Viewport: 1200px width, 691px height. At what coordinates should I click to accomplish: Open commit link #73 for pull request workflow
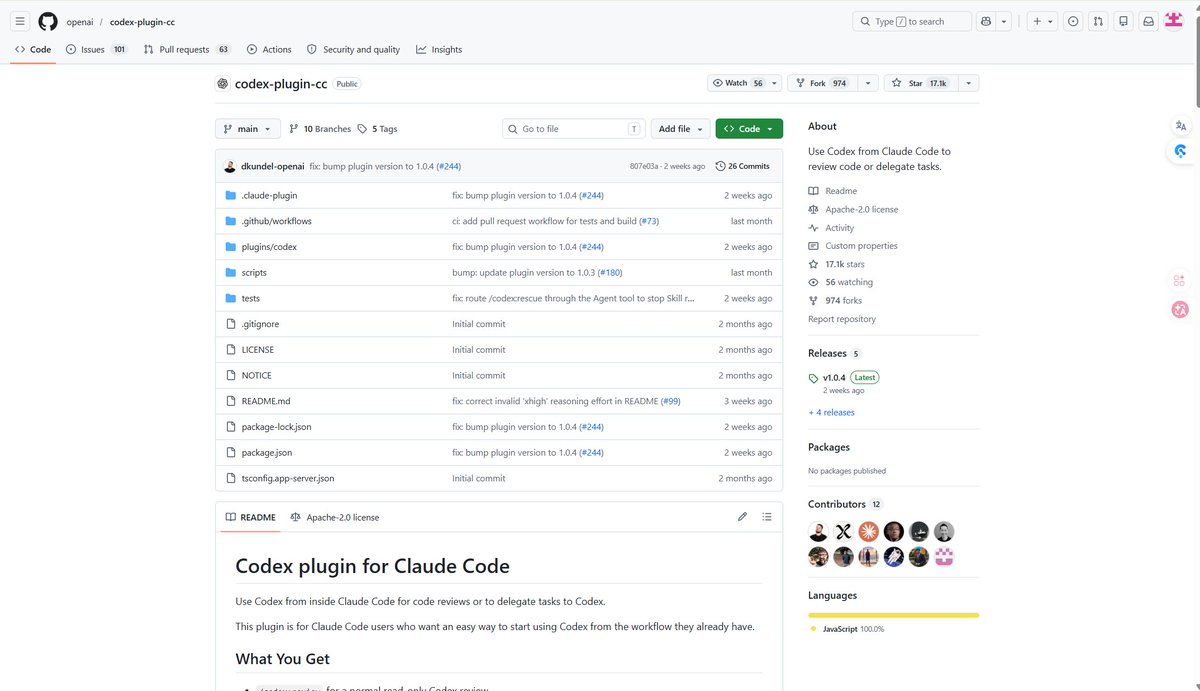point(649,221)
